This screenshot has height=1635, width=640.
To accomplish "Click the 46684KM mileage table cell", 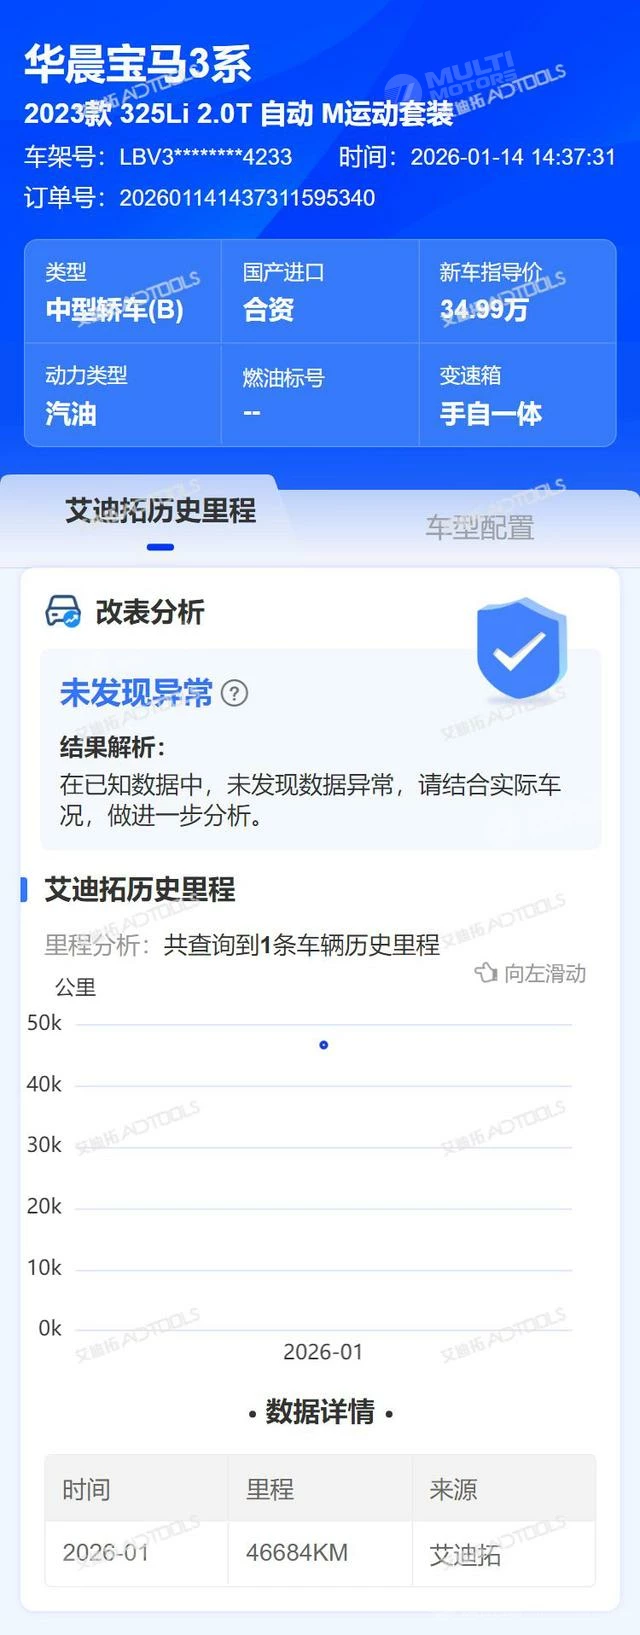I will pos(320,1553).
